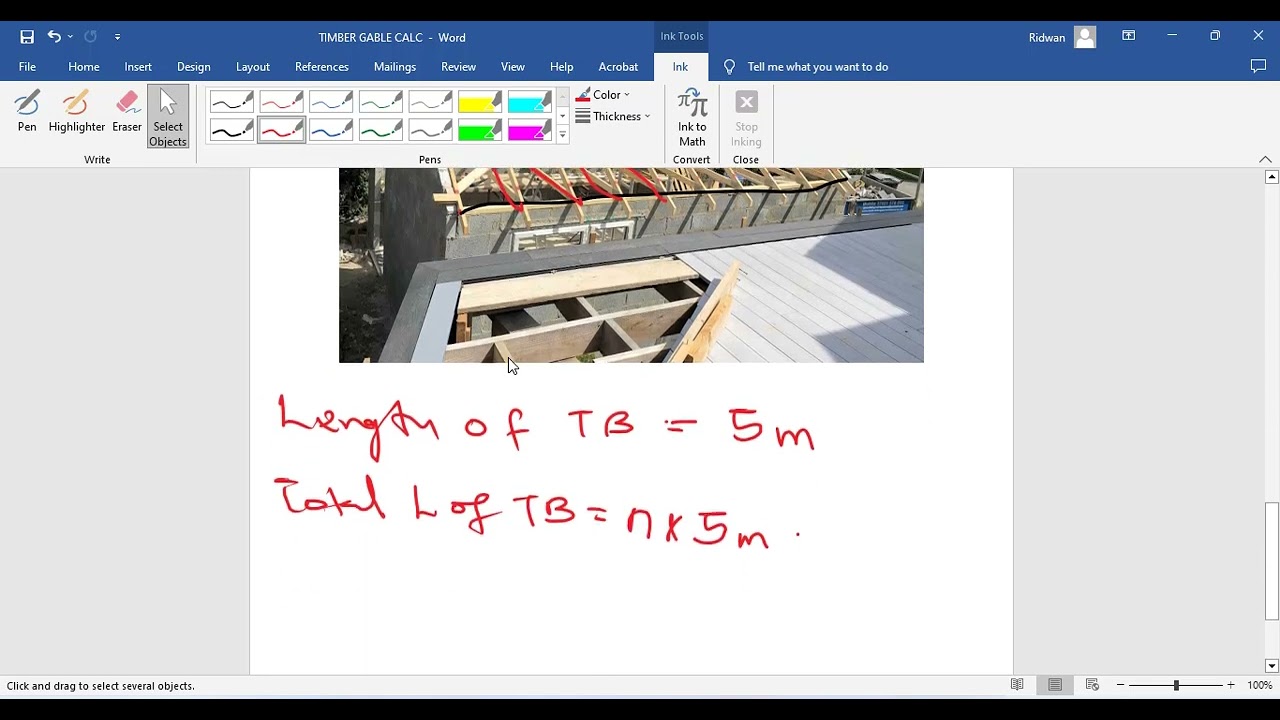
Task: Click Ink to Math convert button
Action: pos(692,118)
